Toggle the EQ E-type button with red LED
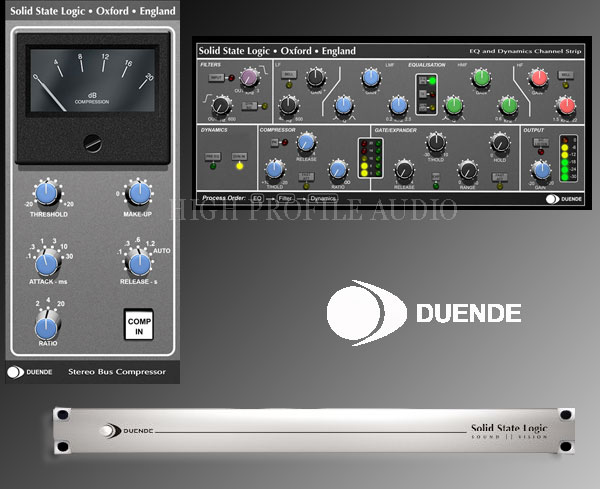The image size is (600, 489). 422,94
